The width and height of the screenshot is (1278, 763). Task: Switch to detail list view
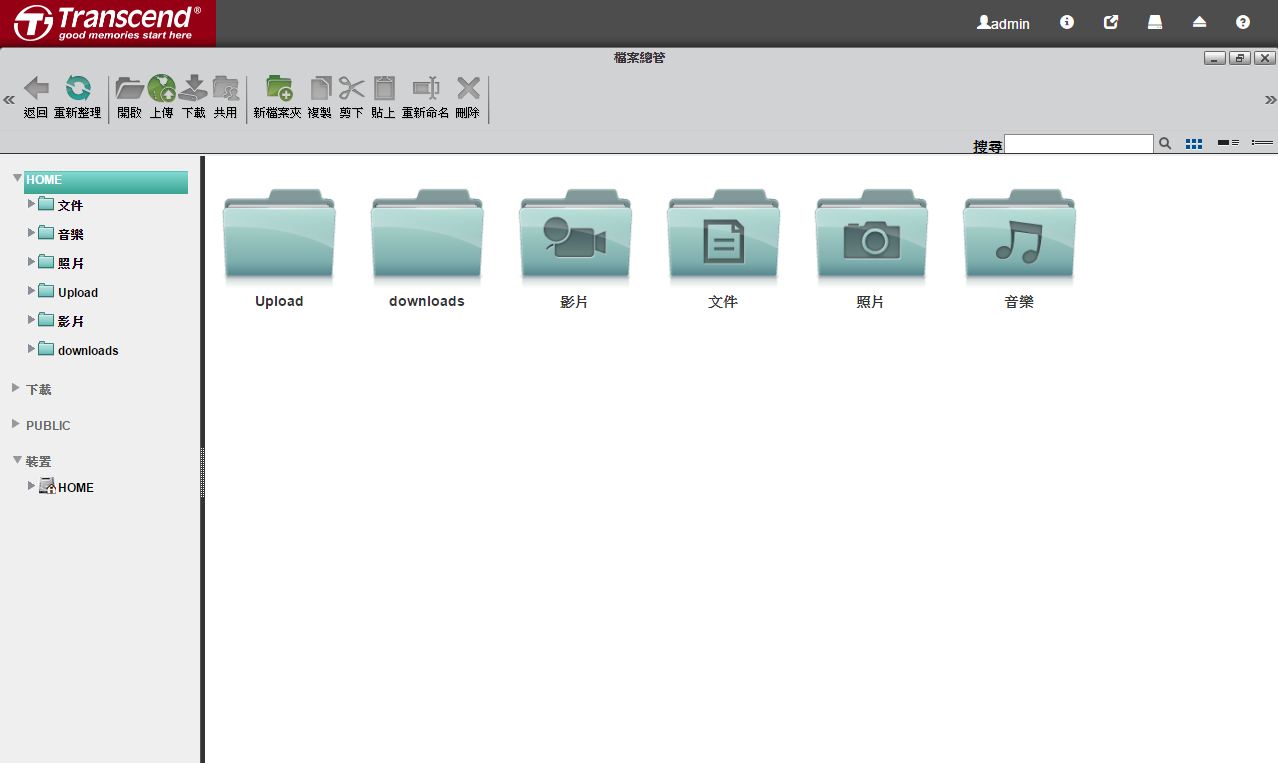pyautogui.click(x=1229, y=143)
